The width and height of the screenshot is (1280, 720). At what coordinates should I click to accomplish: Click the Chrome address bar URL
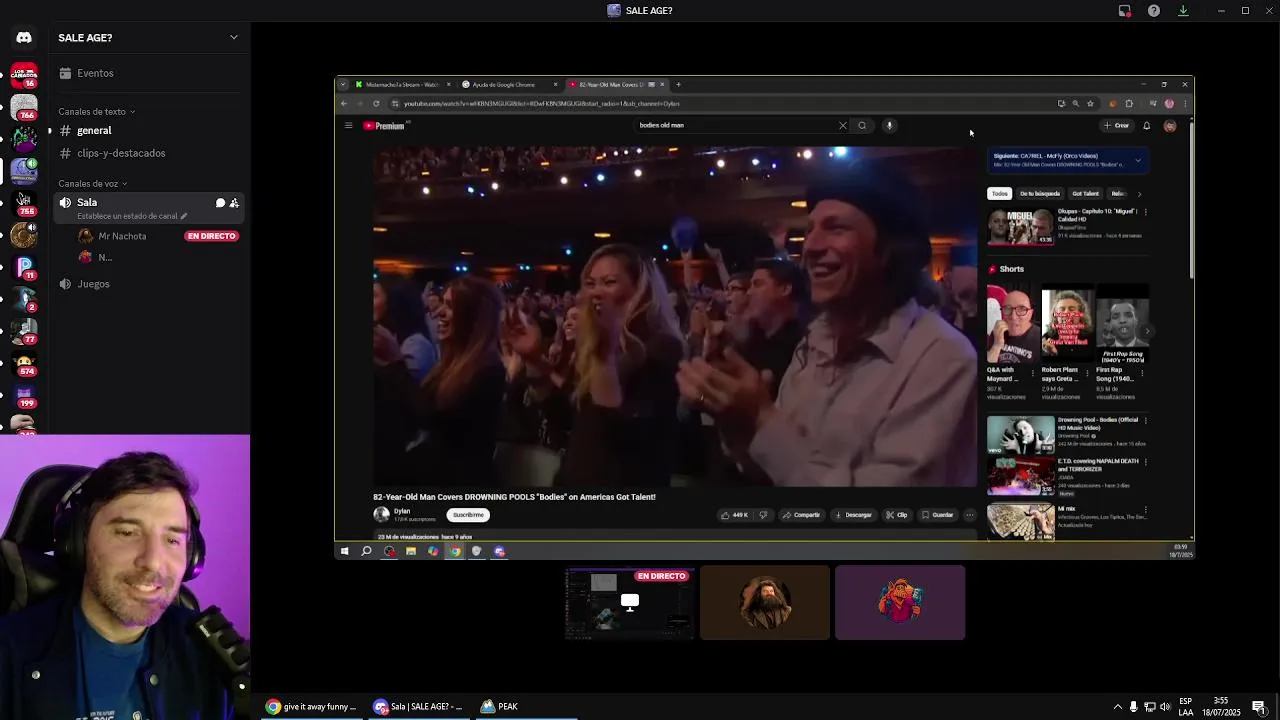click(541, 104)
